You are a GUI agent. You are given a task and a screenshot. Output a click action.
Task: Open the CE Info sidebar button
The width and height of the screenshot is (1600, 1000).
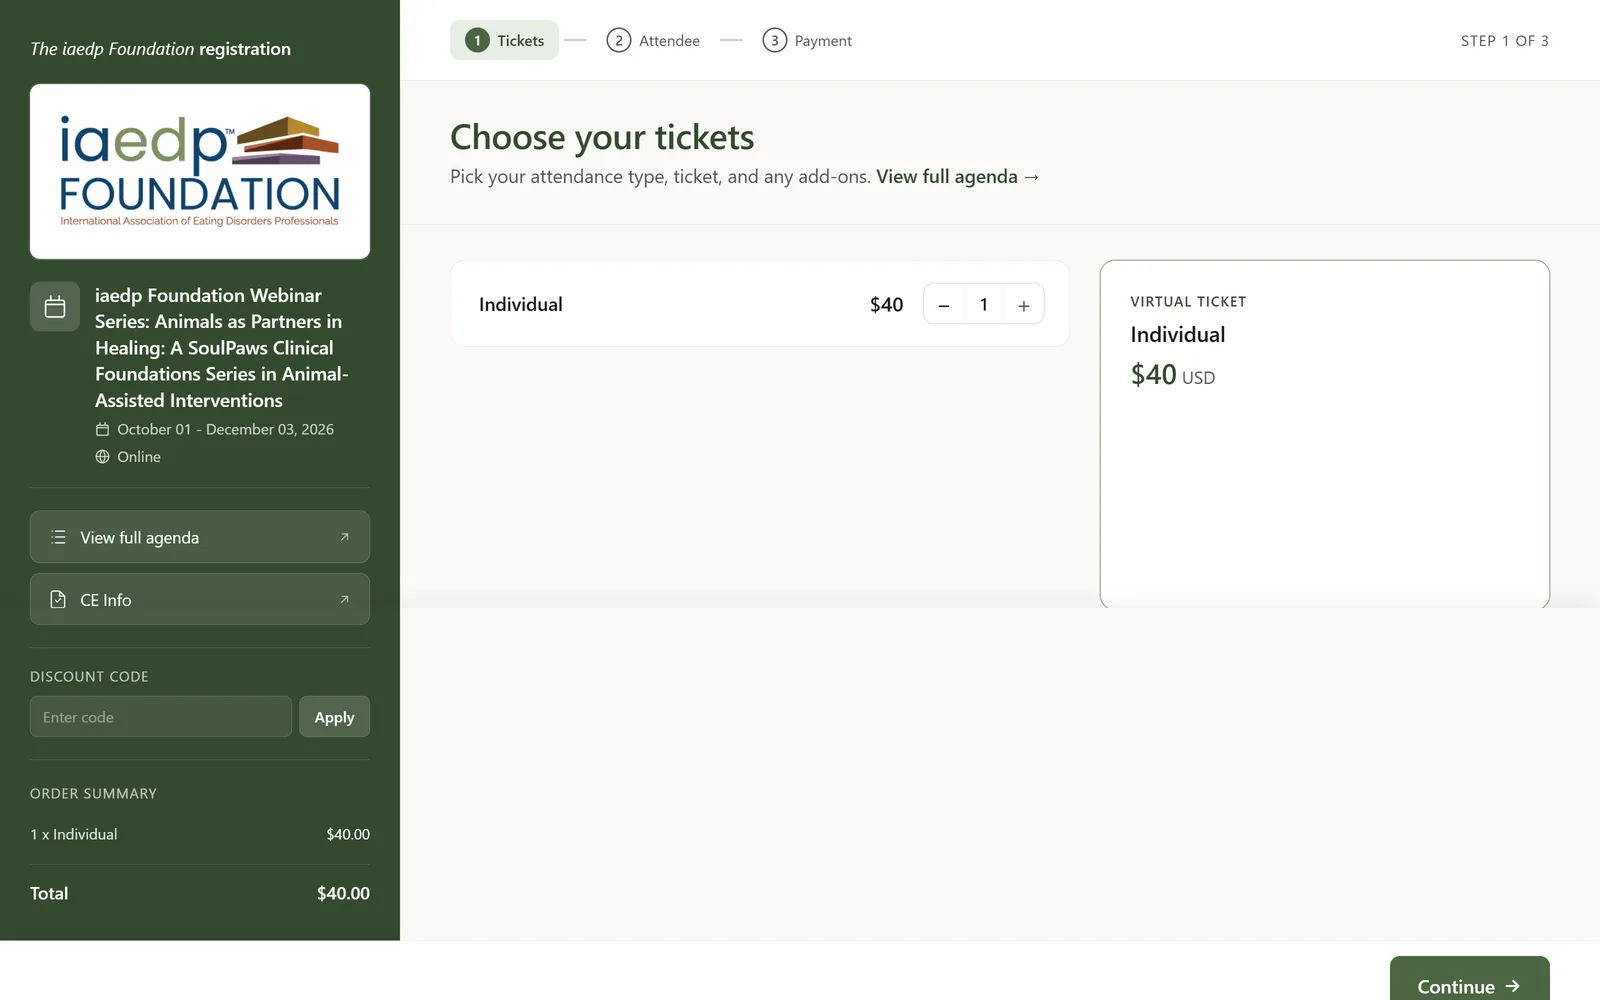[200, 599]
